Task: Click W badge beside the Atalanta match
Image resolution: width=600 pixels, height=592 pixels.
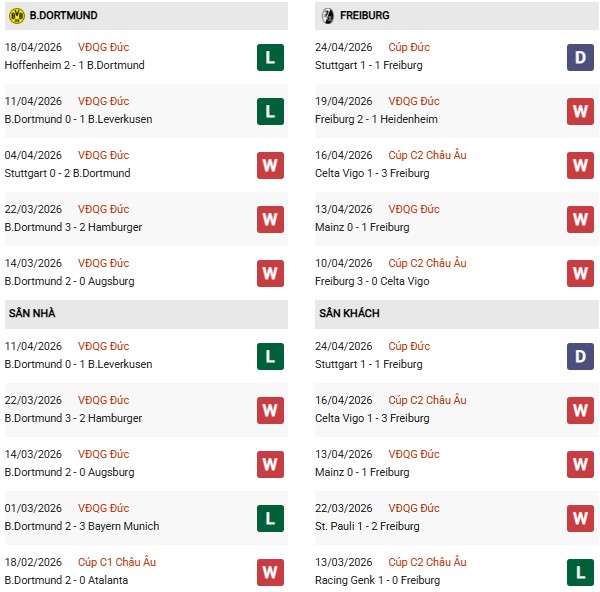Action: coord(269,572)
